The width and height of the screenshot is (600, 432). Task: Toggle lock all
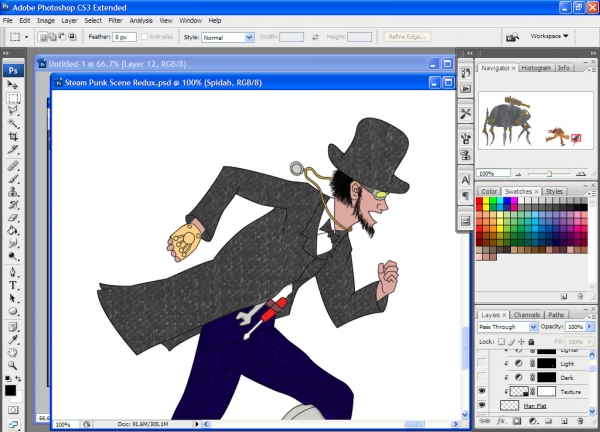point(531,342)
